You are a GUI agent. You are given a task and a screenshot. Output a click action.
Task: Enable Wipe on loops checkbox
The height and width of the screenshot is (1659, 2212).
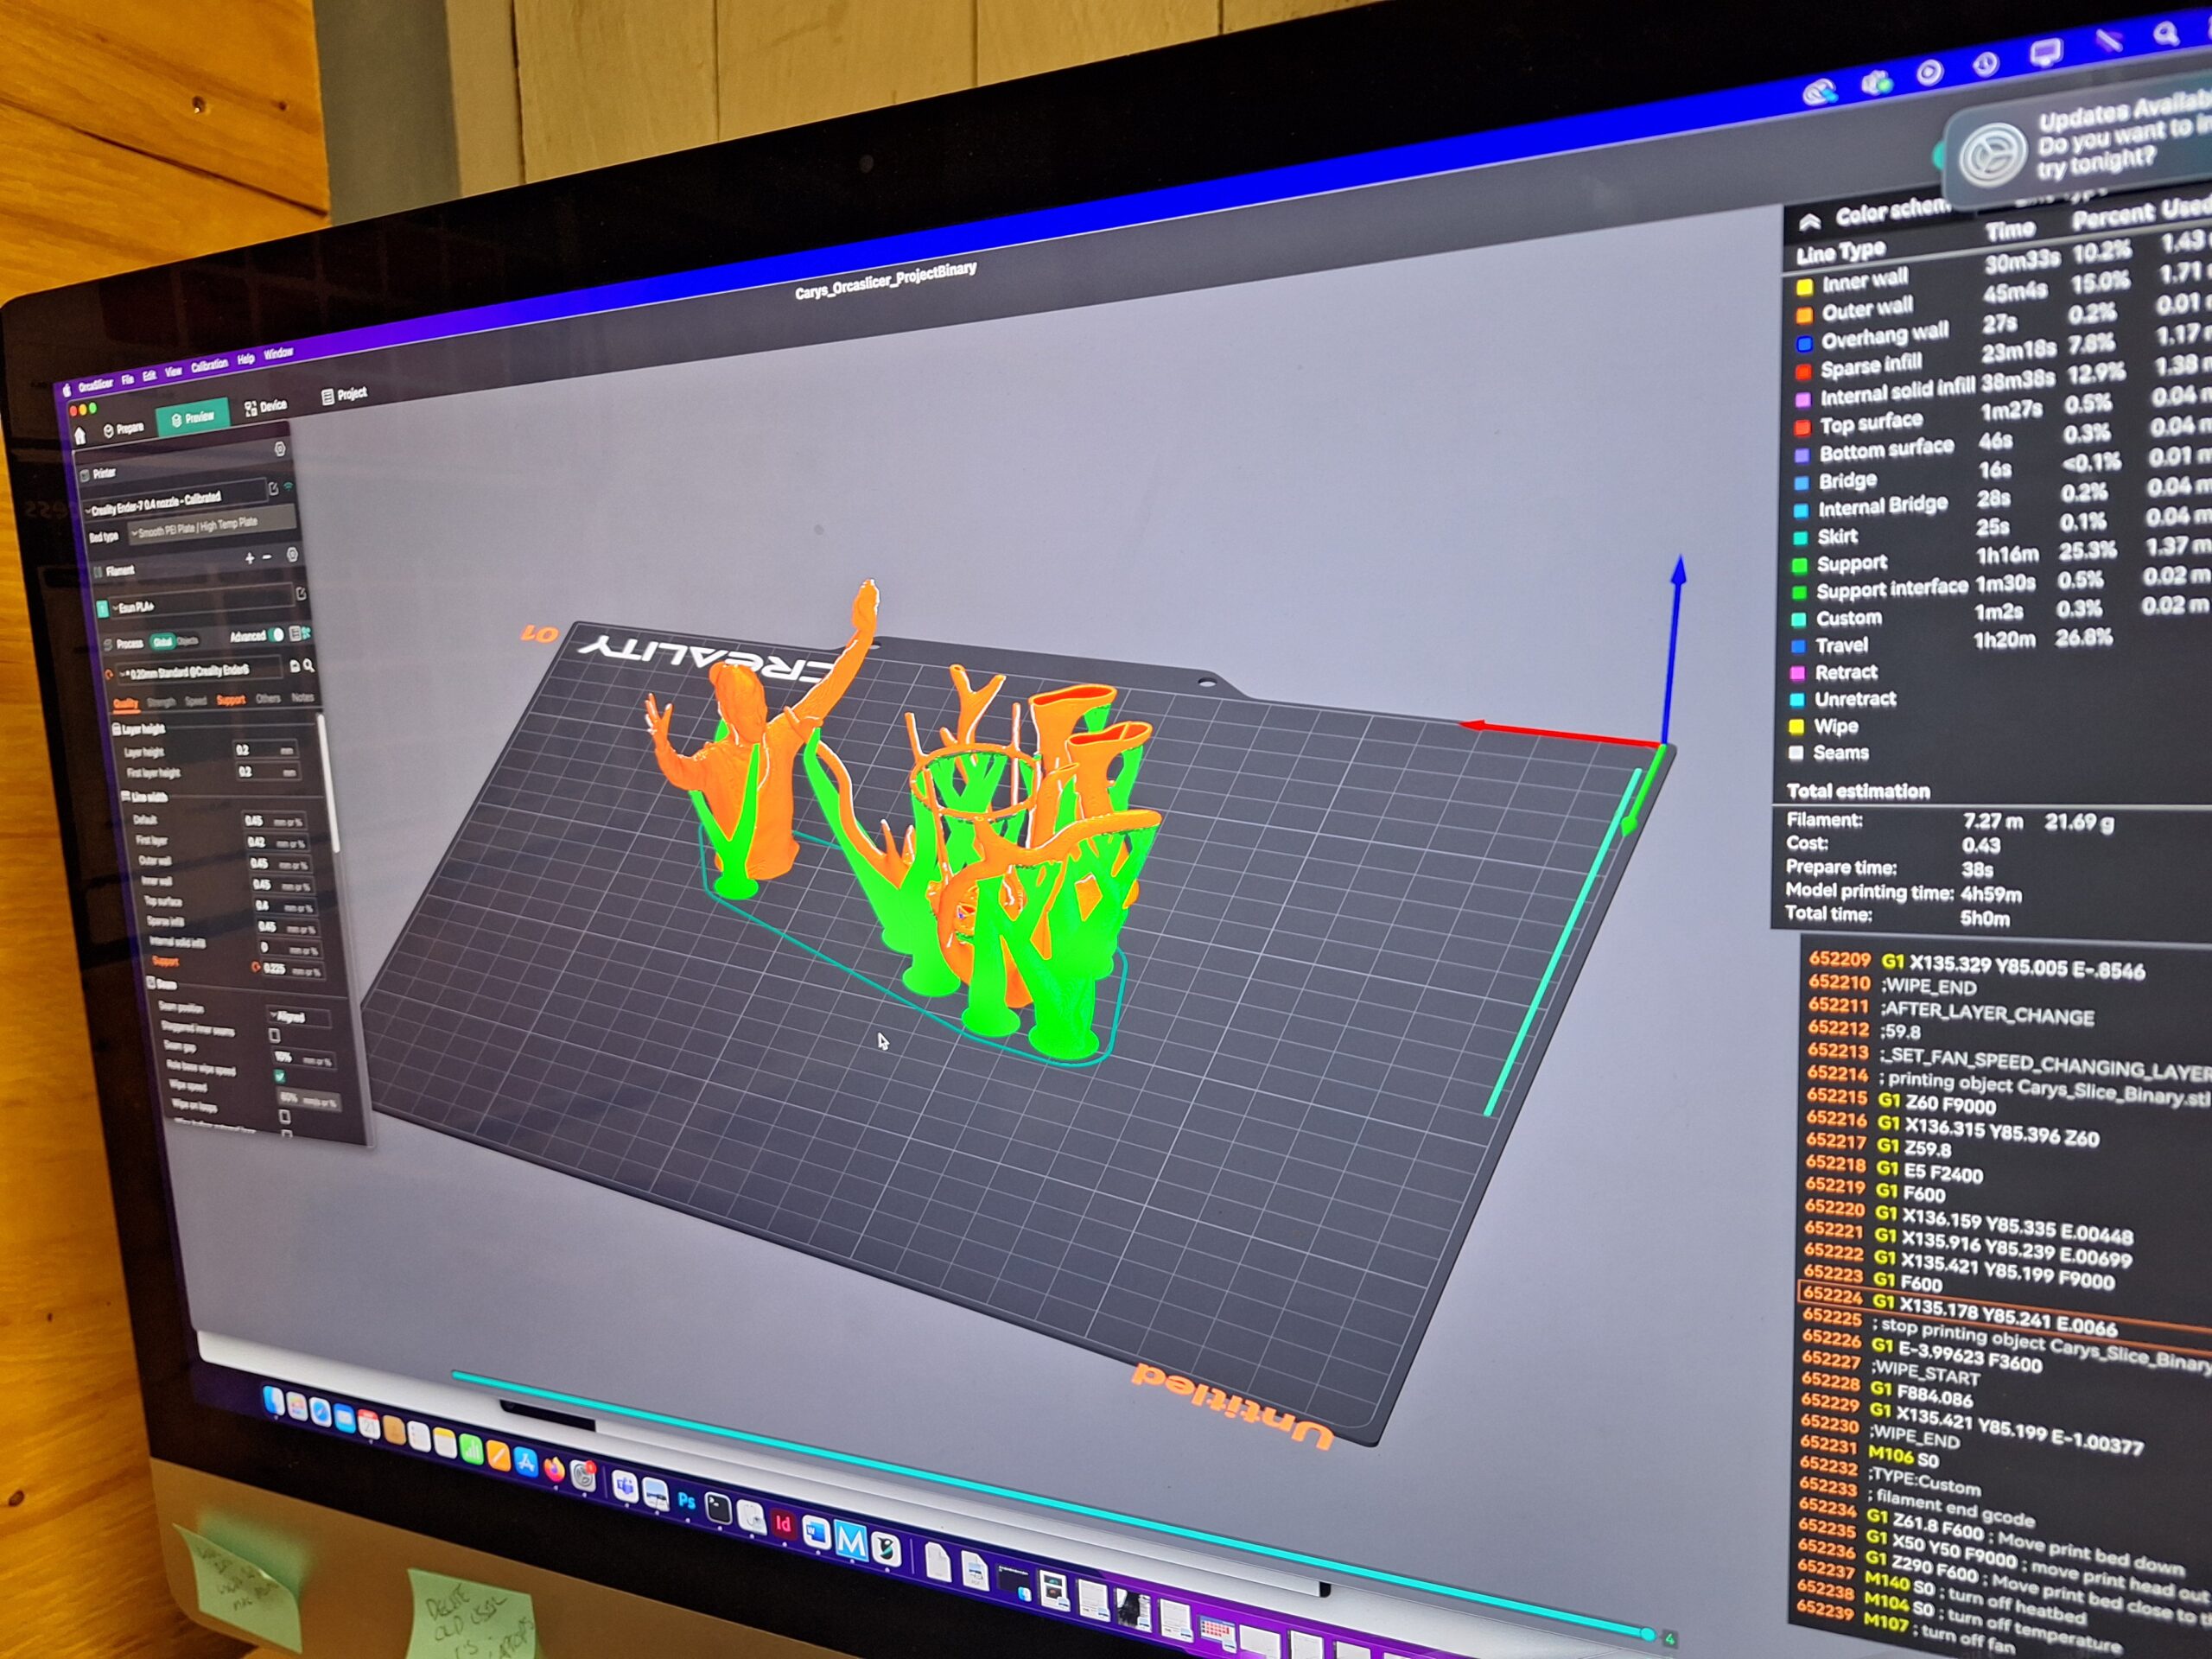coord(285,1117)
